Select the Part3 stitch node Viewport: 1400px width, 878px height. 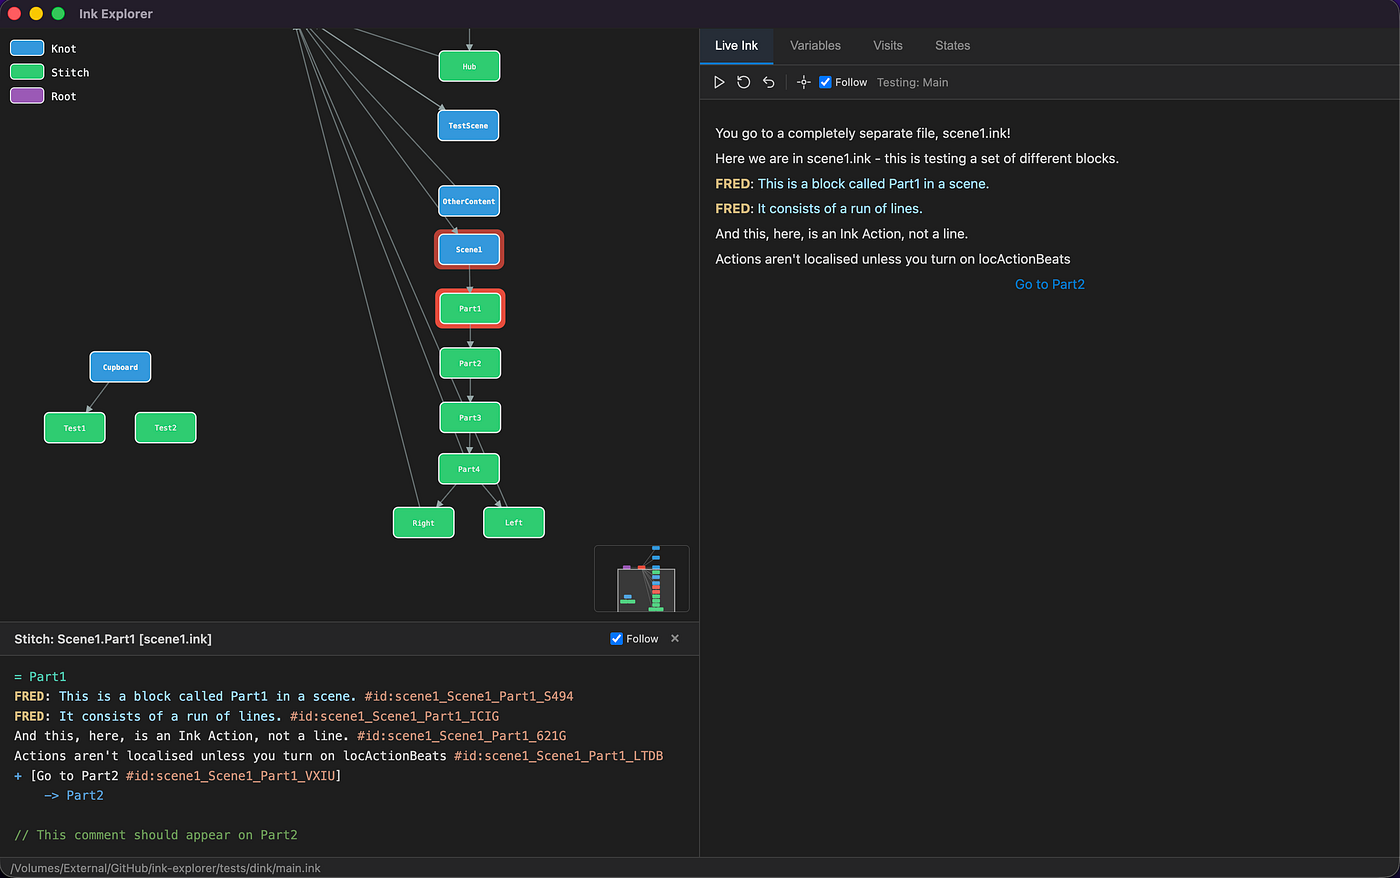coord(470,417)
